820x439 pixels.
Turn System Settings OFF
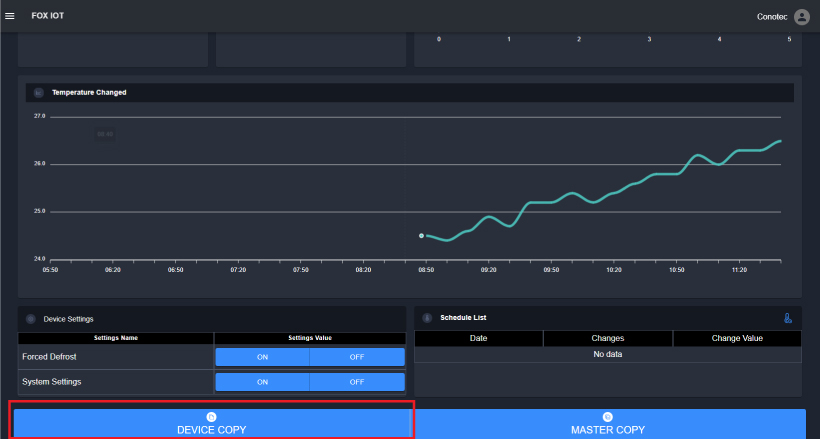pos(357,382)
